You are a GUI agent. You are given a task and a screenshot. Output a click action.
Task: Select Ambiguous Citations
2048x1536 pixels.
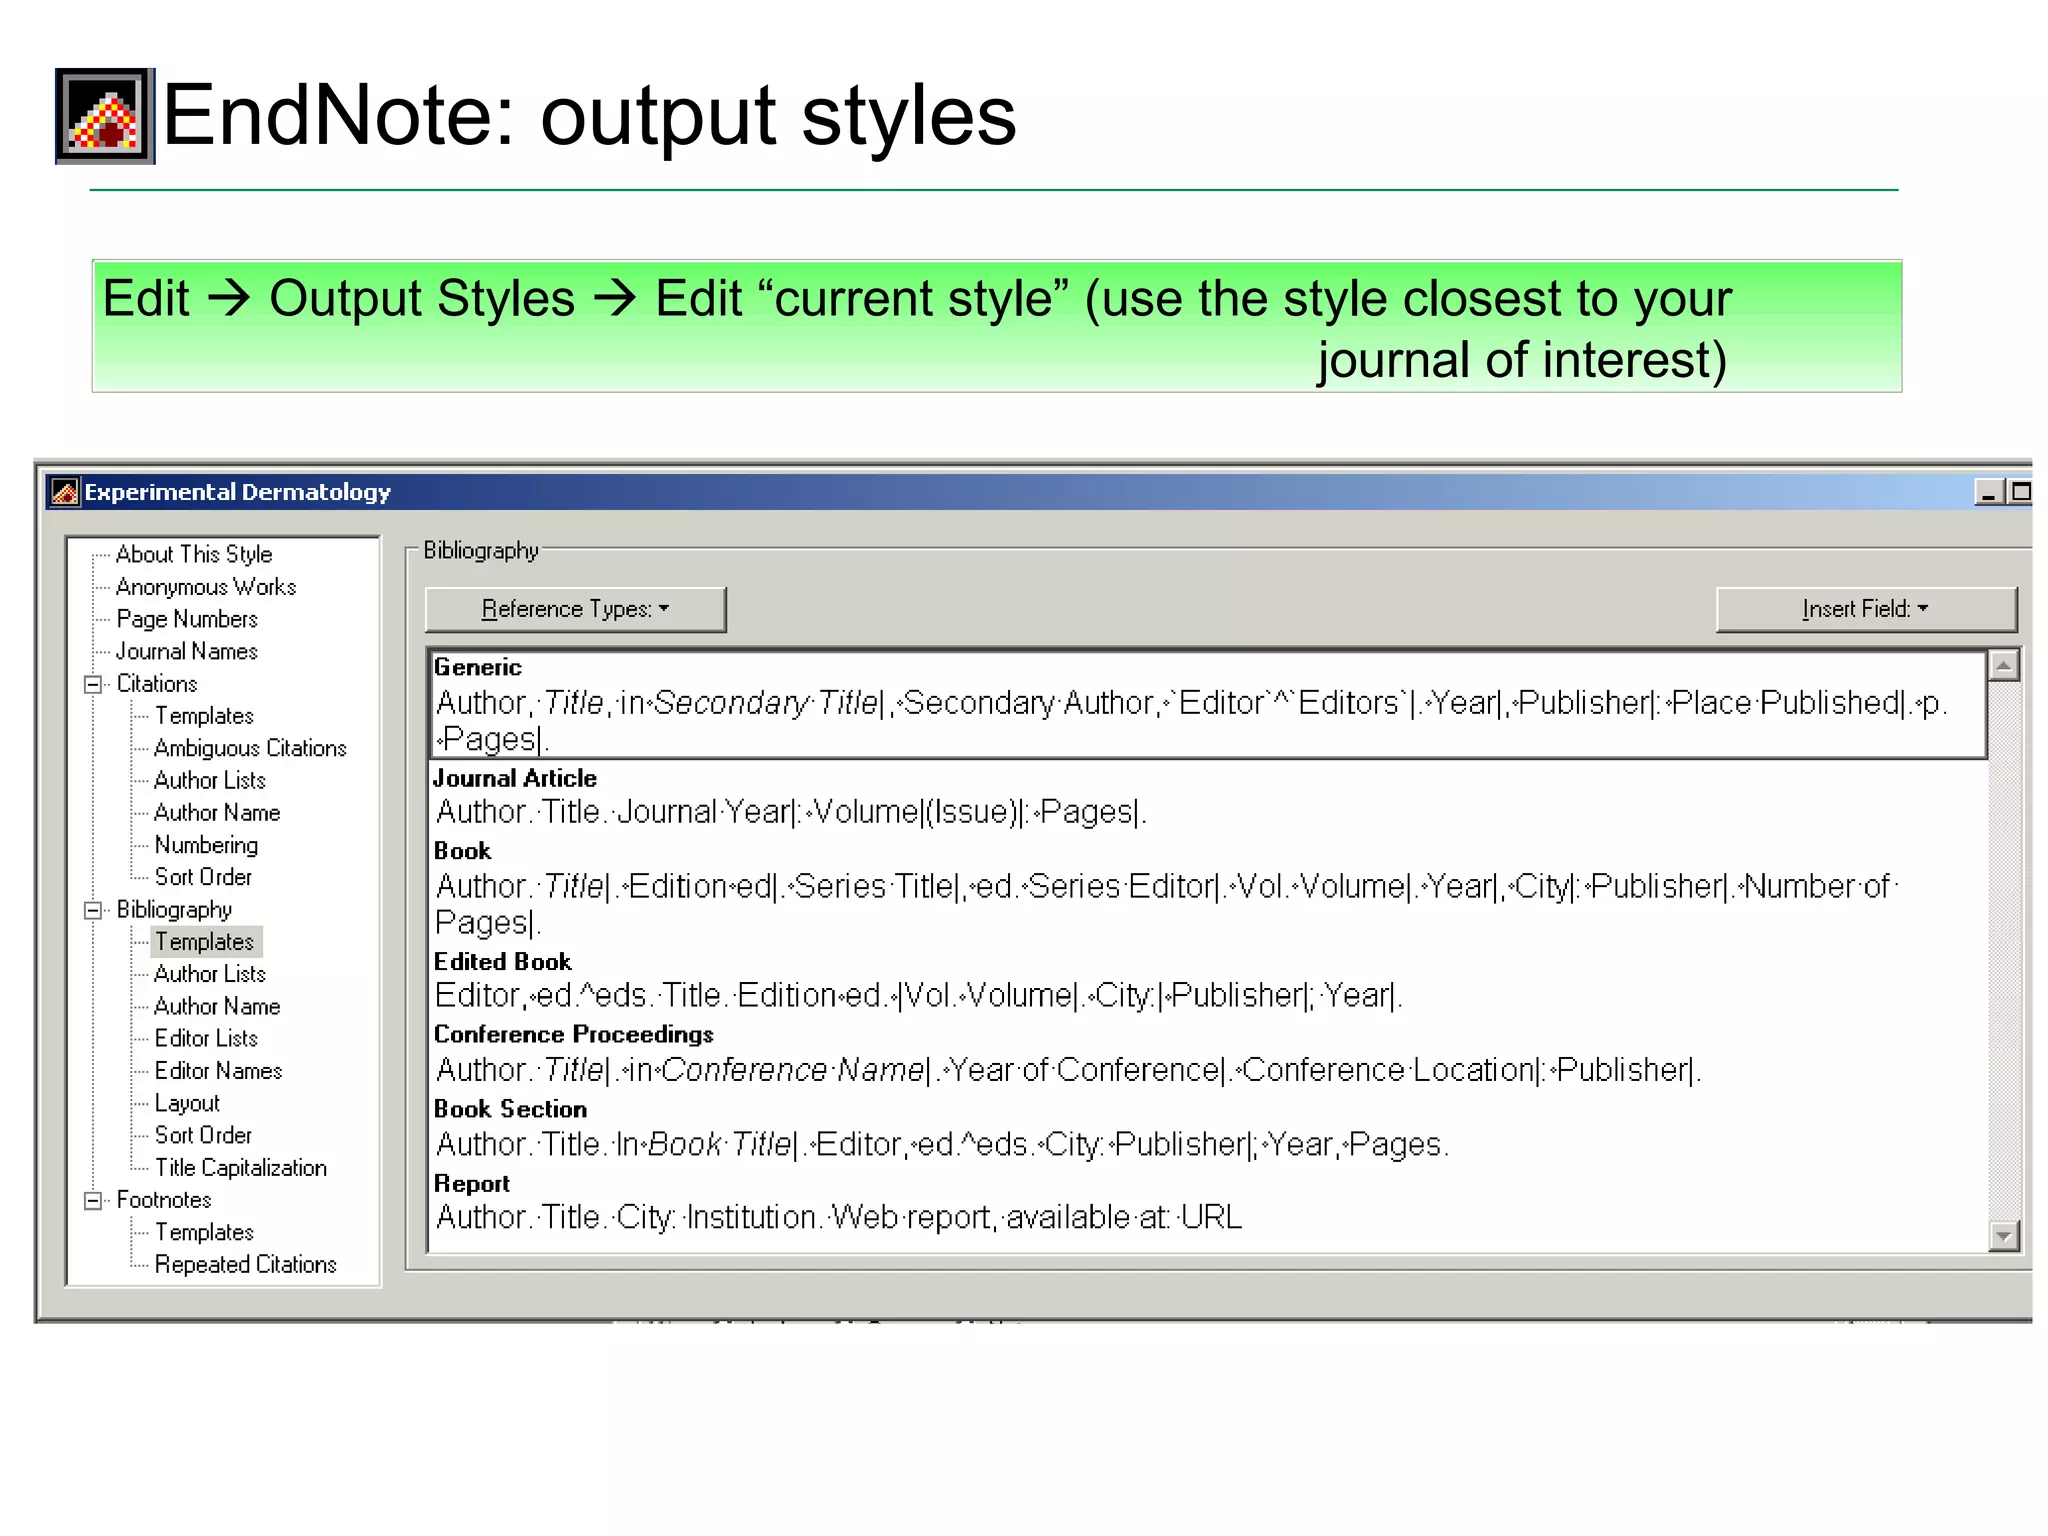point(250,748)
